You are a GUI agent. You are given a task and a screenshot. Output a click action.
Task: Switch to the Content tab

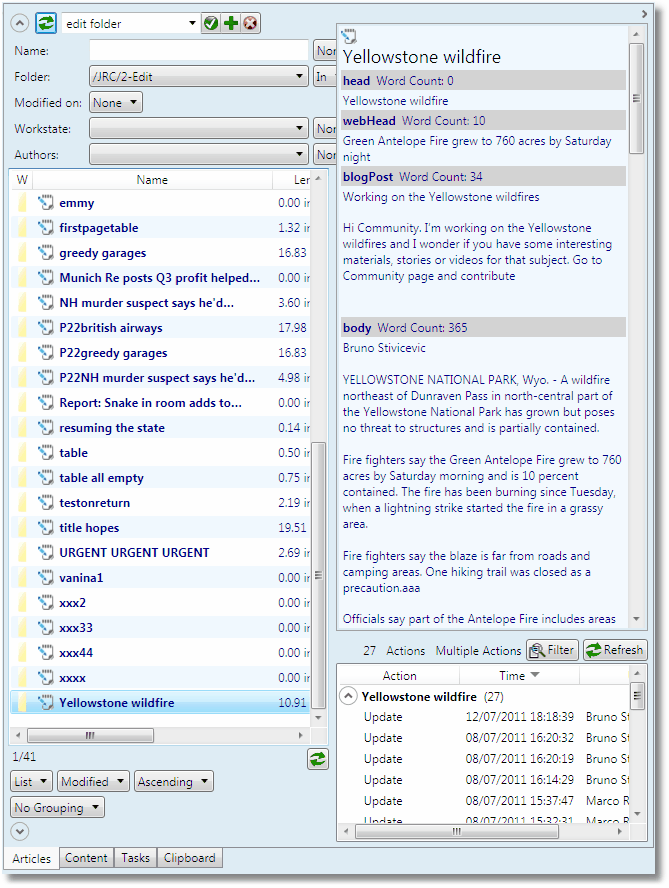click(86, 858)
